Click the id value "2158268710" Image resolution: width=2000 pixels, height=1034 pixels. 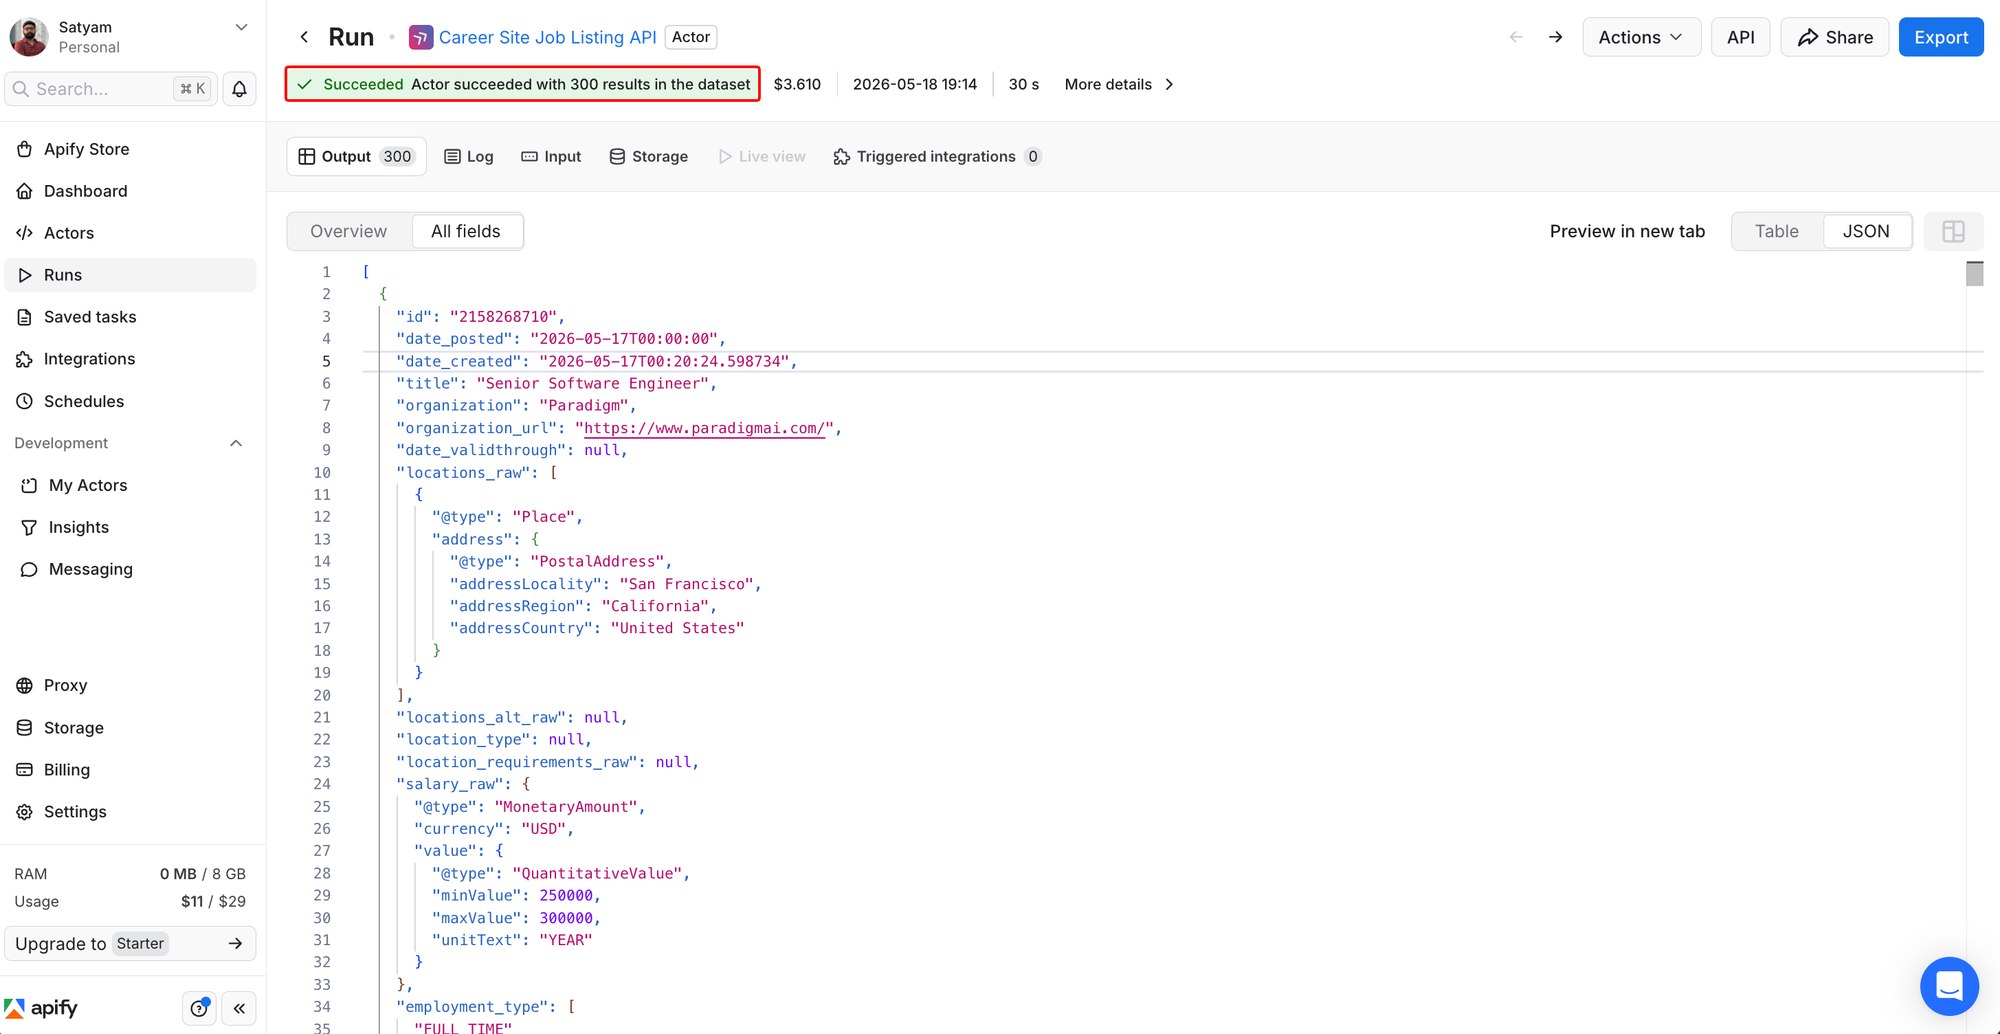click(503, 316)
